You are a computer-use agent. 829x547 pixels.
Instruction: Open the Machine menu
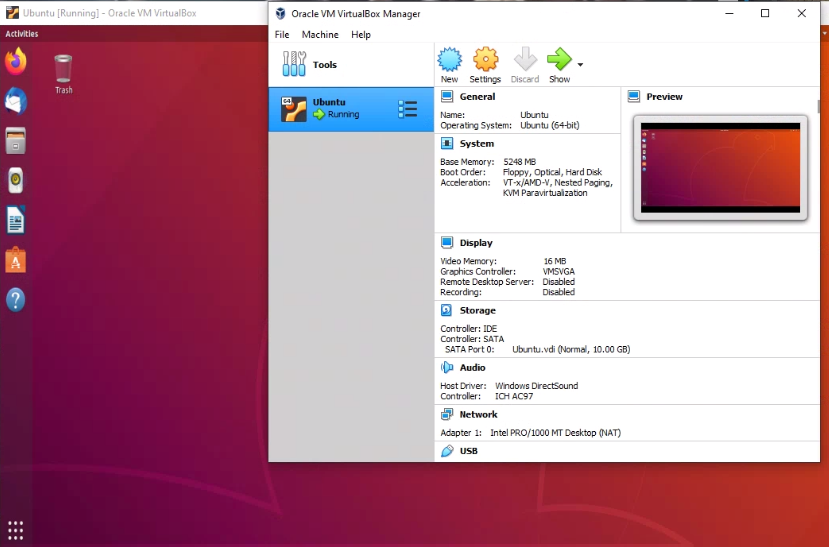click(x=320, y=34)
